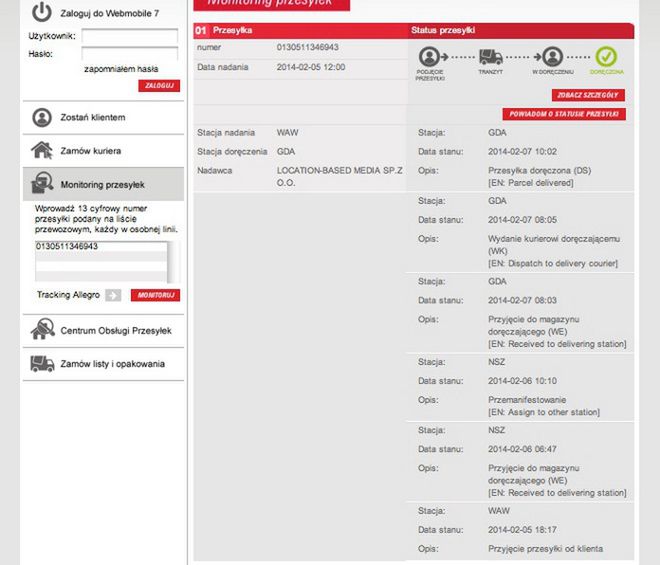Screen dimensions: 660x565
Task: Click Data nadania value 2014-02-05 12:00
Action: (x=311, y=67)
